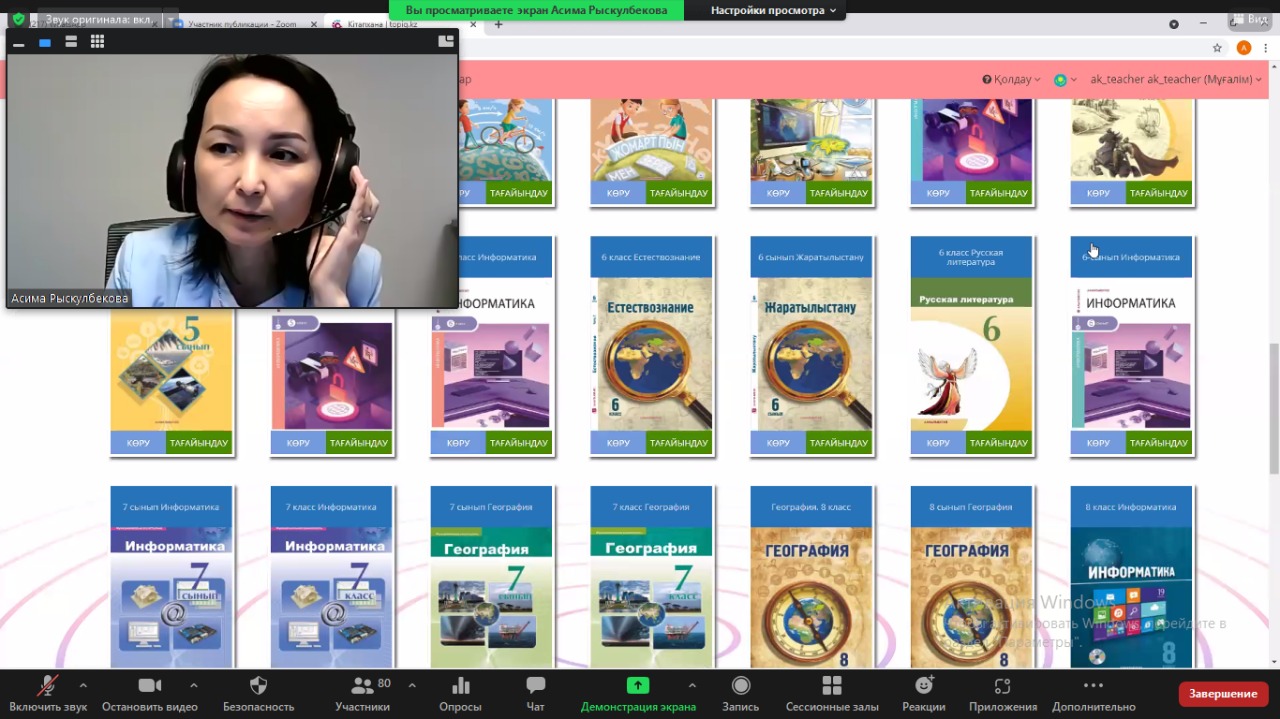The height and width of the screenshot is (719, 1280).
Task: Switch video panel to strip view
Action: 71,42
